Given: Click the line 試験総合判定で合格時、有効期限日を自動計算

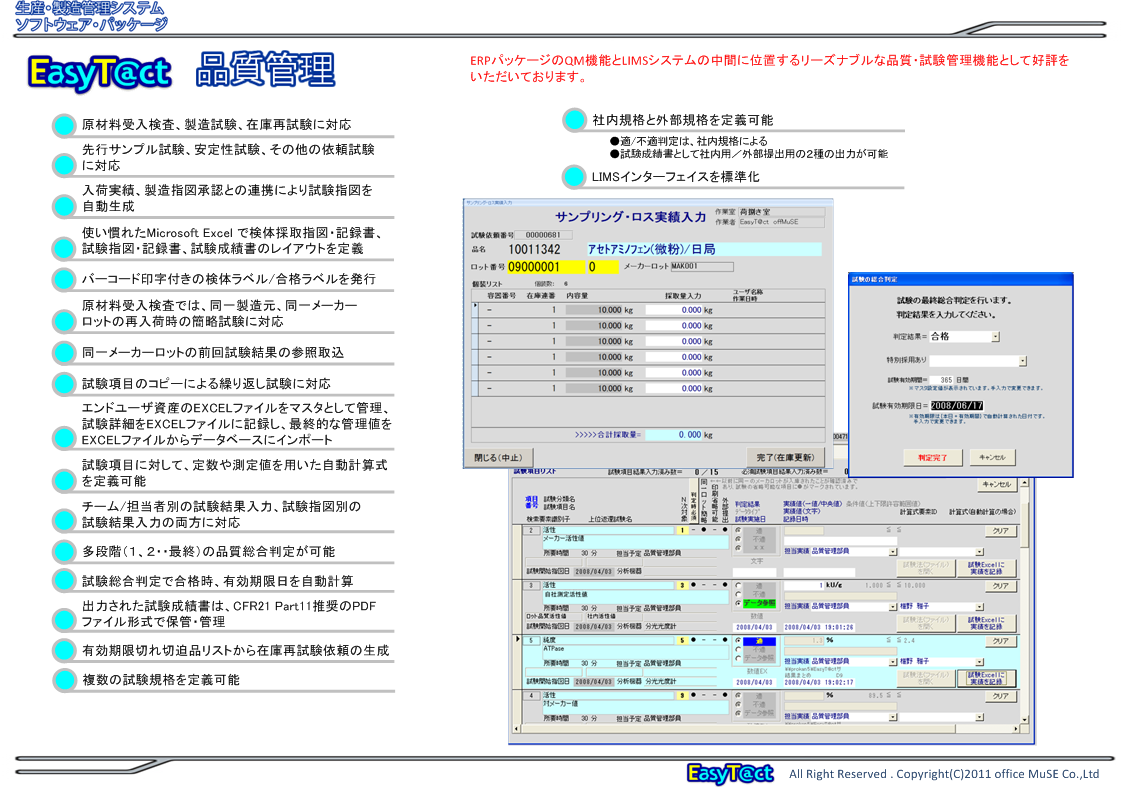Looking at the screenshot, I should 218,581.
